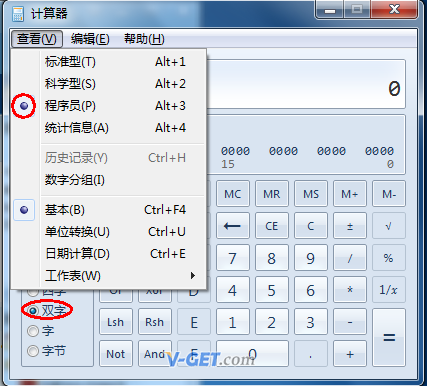Image resolution: width=427 pixels, height=386 pixels.
Task: Click the CE clear entry button
Action: [272, 226]
